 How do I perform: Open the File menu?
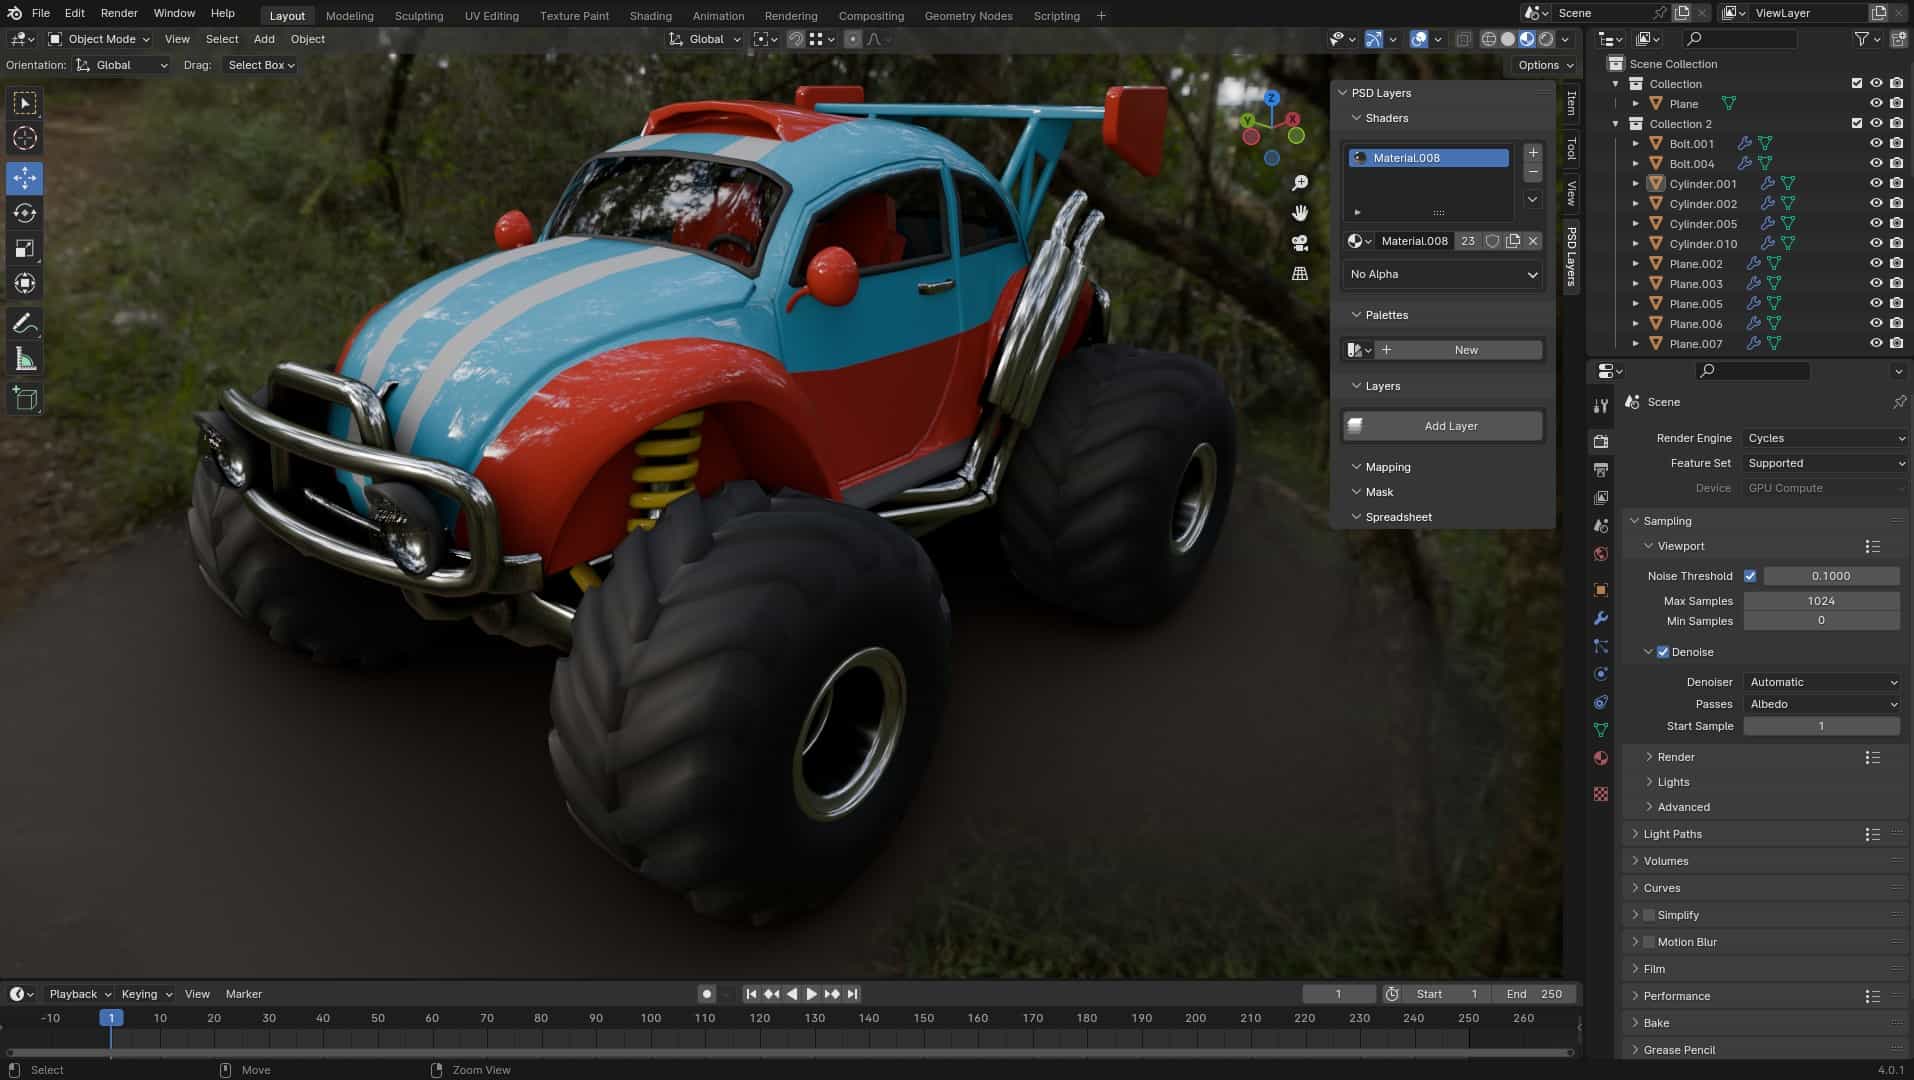click(x=41, y=13)
